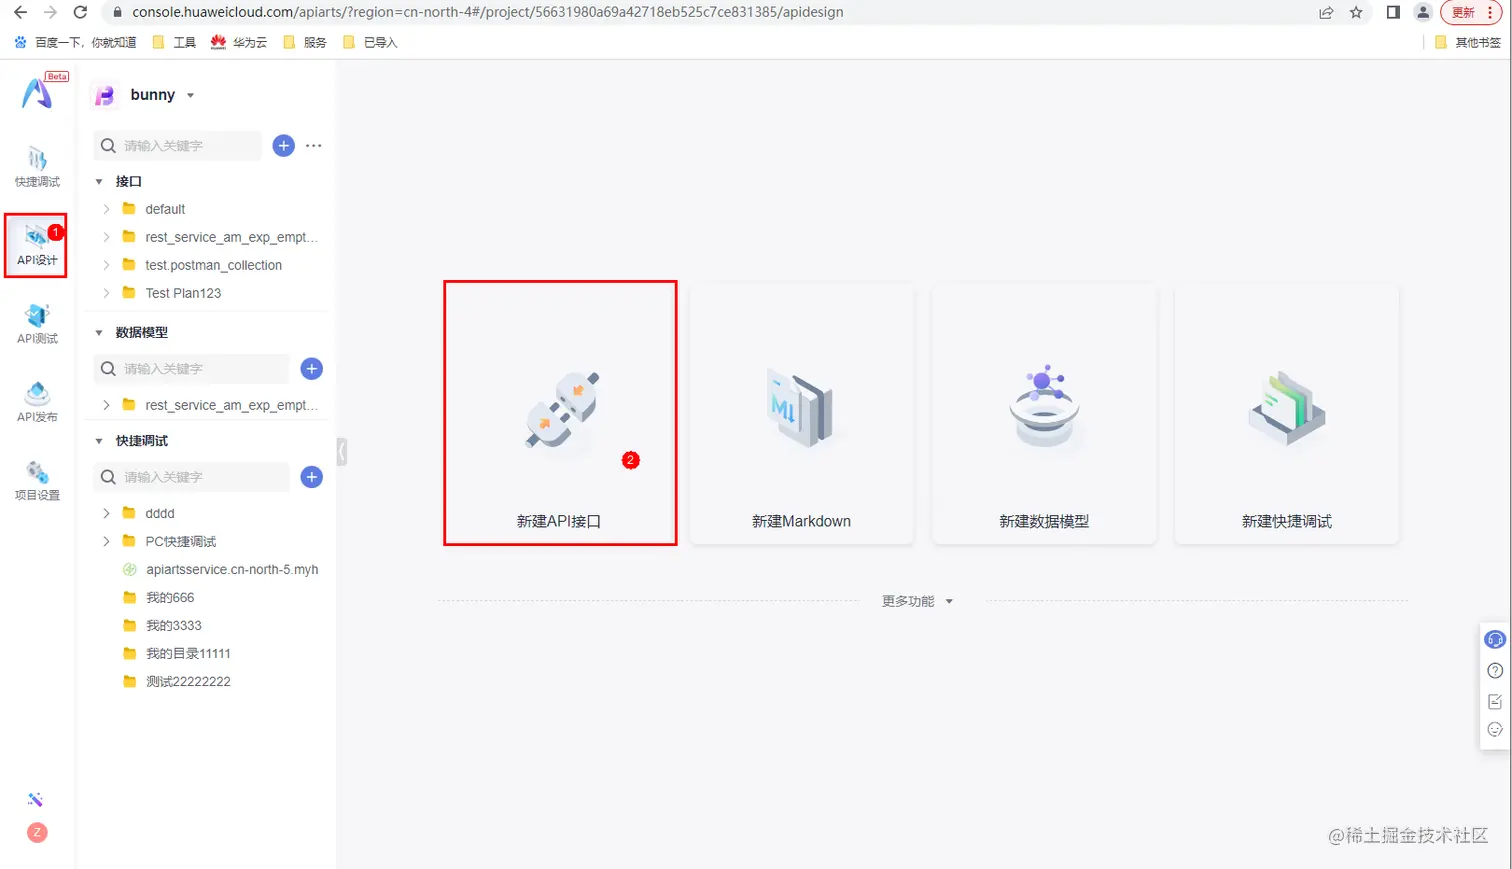Open the three-dot more menu beside interface search

pyautogui.click(x=314, y=146)
